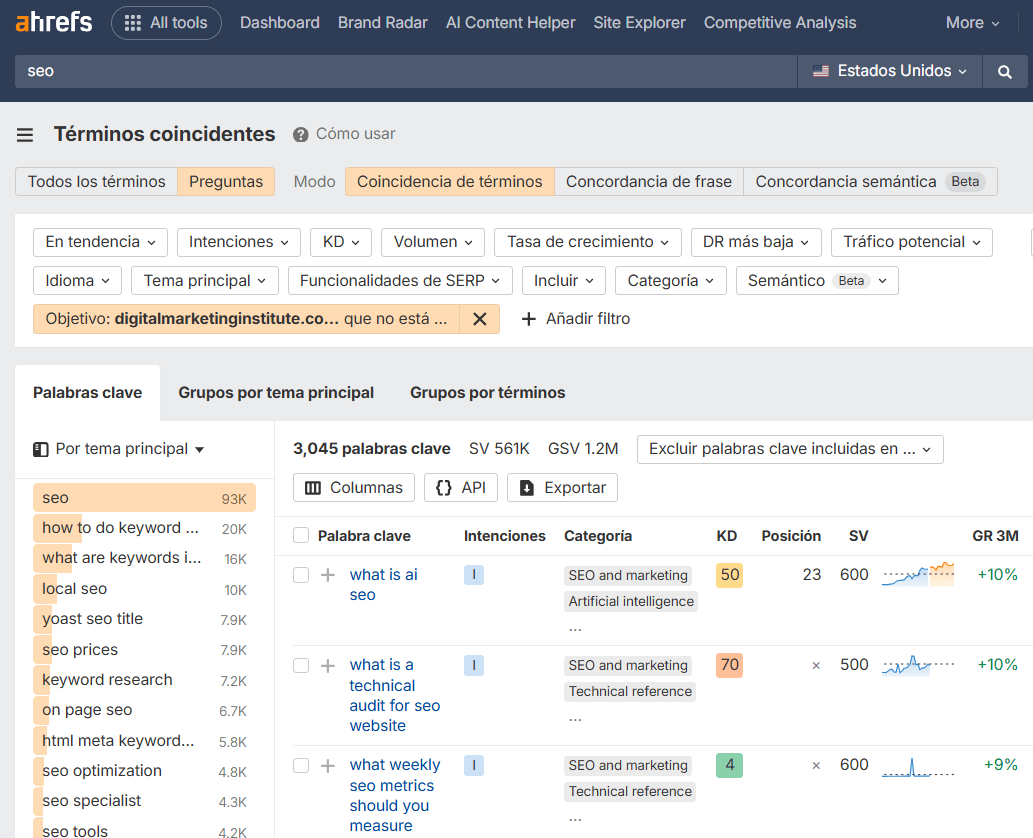Sort by the KD column header

click(x=727, y=536)
